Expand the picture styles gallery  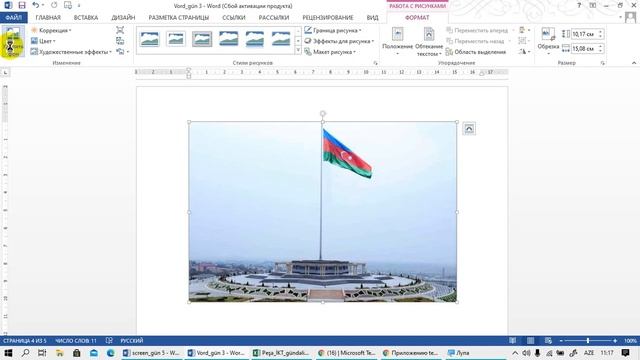click(x=298, y=51)
